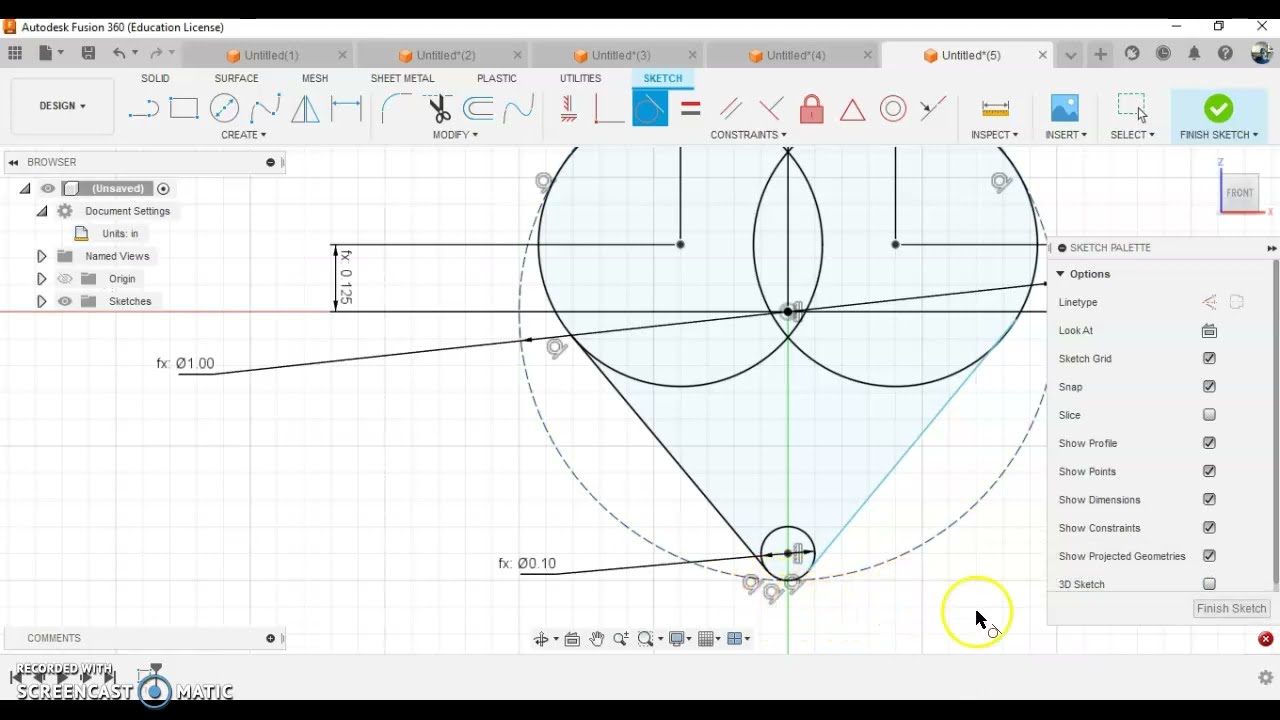Toggle Show Dimensions checkbox
1280x720 pixels.
[1209, 499]
